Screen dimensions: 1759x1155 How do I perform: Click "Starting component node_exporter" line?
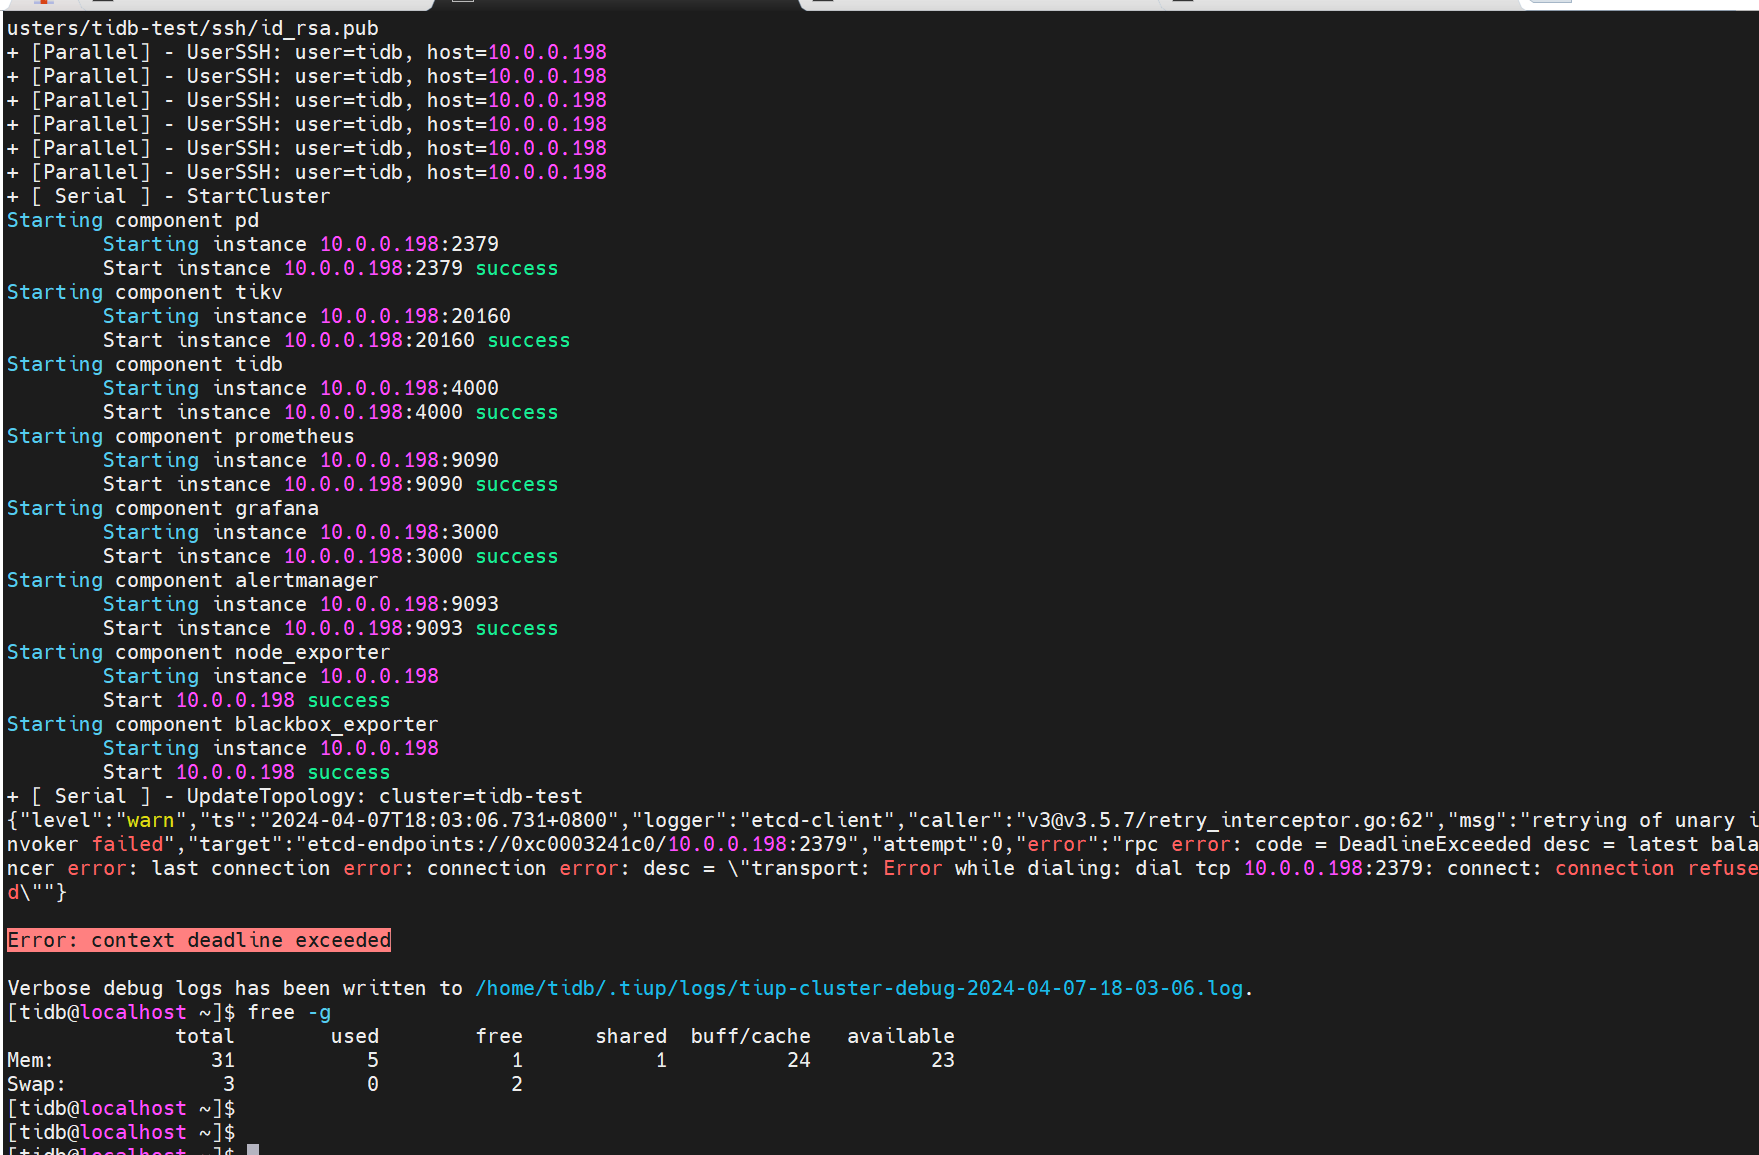coord(199,652)
